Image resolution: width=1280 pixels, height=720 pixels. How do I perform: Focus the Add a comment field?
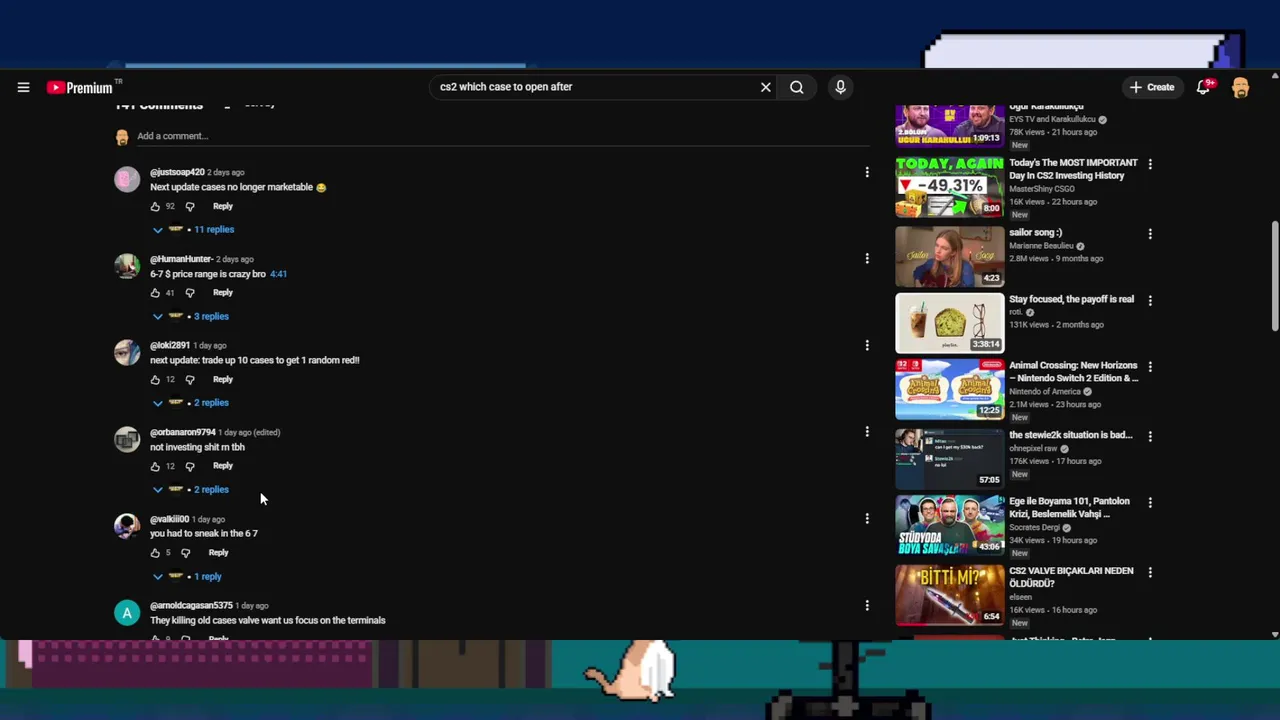coord(503,136)
